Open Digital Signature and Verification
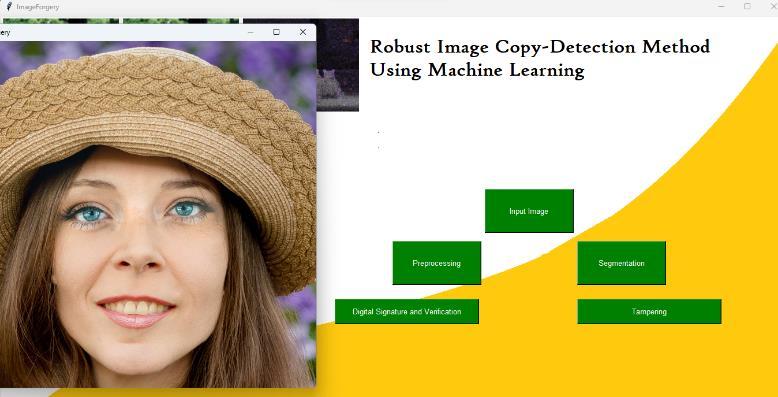This screenshot has width=778, height=397. [407, 312]
